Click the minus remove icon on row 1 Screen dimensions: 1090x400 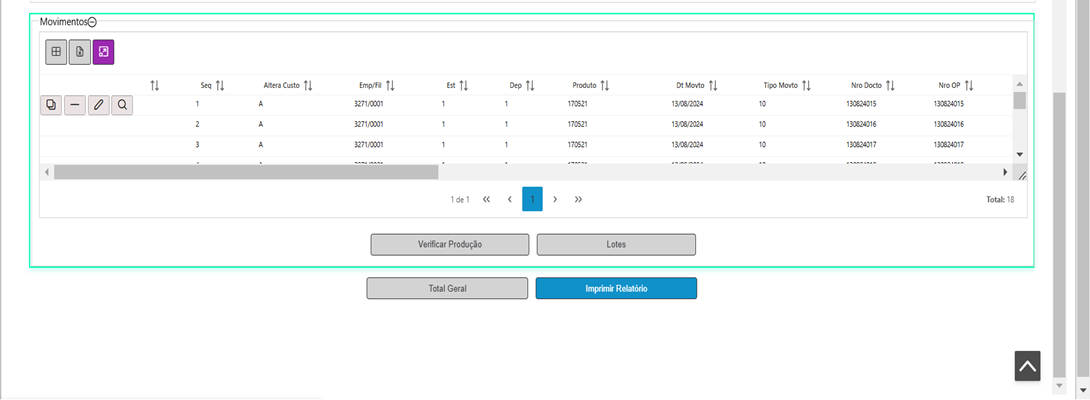75,104
